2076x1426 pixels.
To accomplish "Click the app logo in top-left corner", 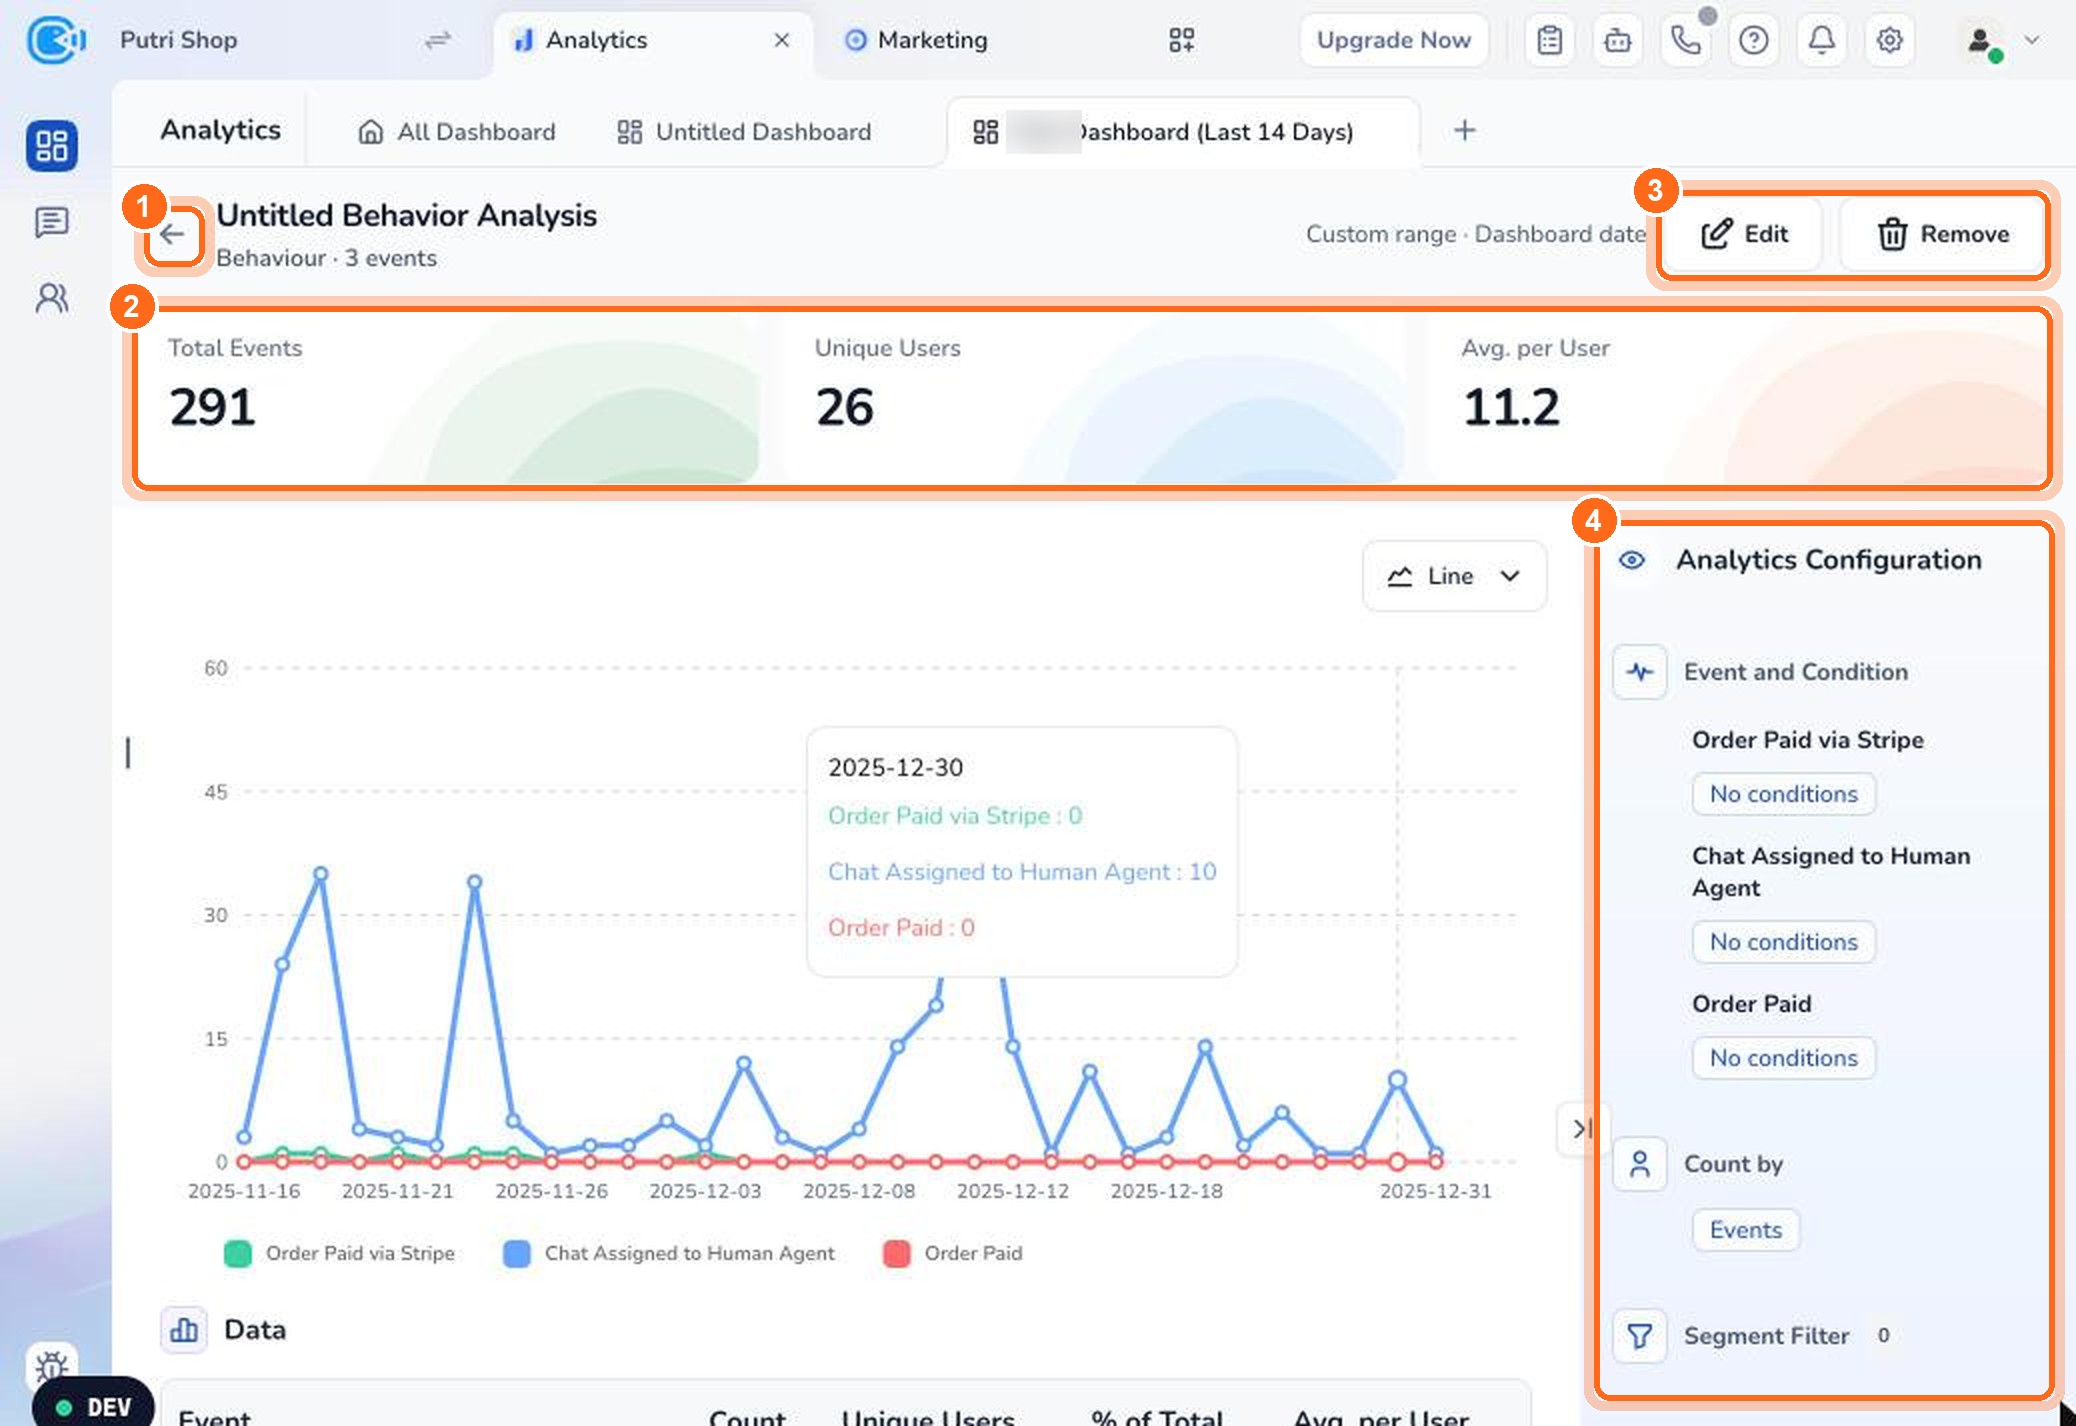I will coord(55,40).
